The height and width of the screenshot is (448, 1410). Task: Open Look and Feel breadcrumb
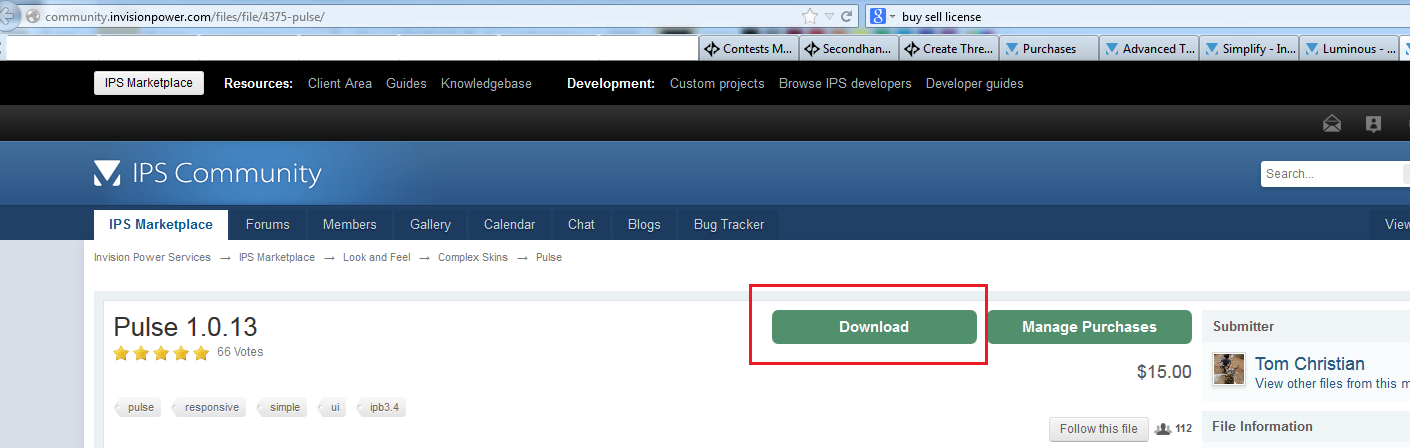(x=377, y=257)
